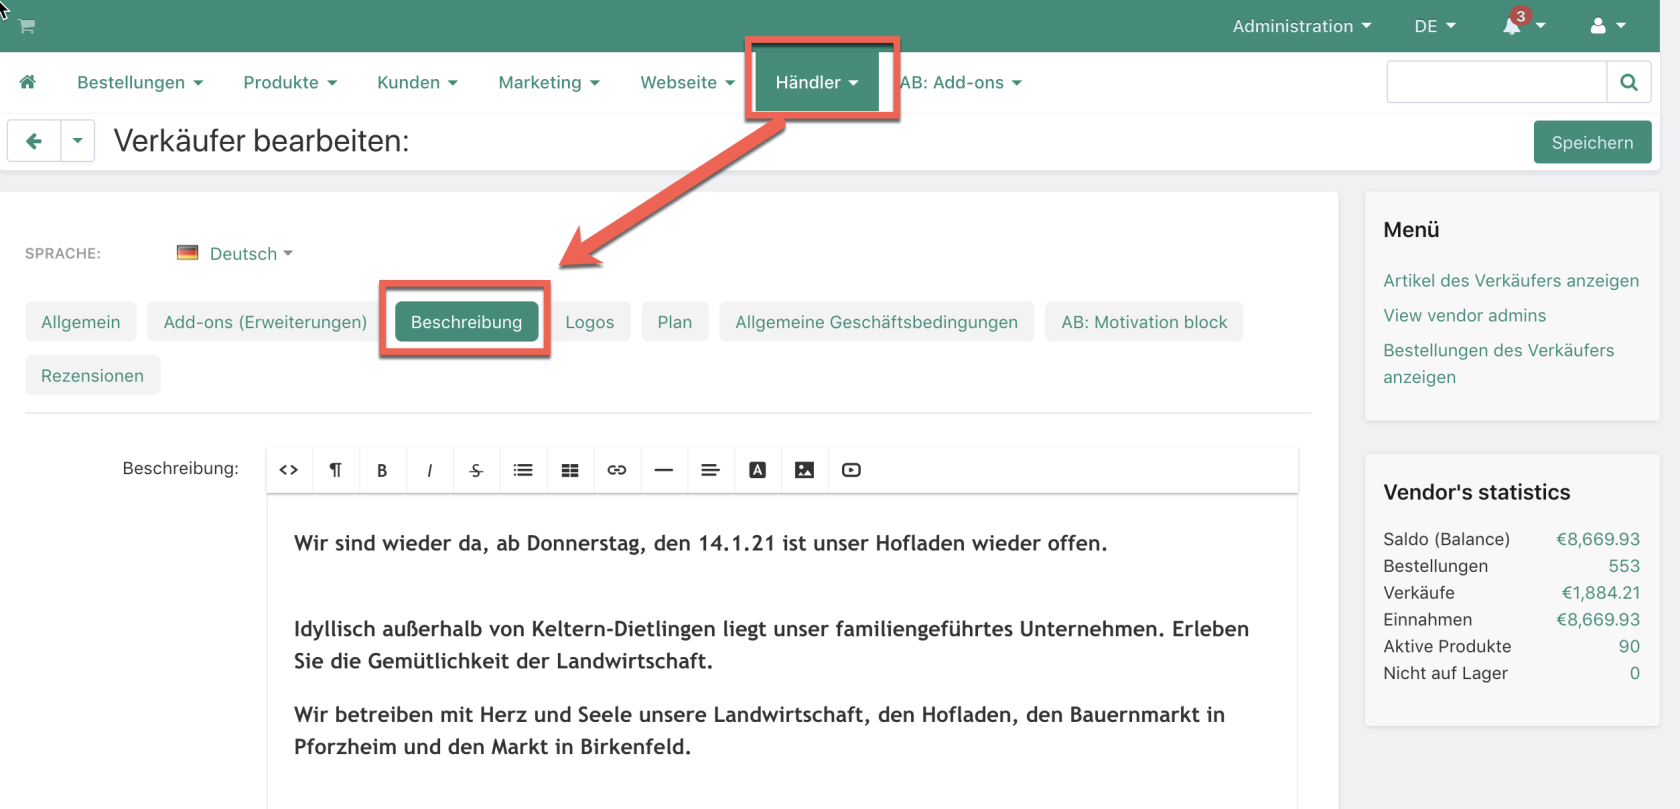Open the Rezensionen tab

pos(92,375)
